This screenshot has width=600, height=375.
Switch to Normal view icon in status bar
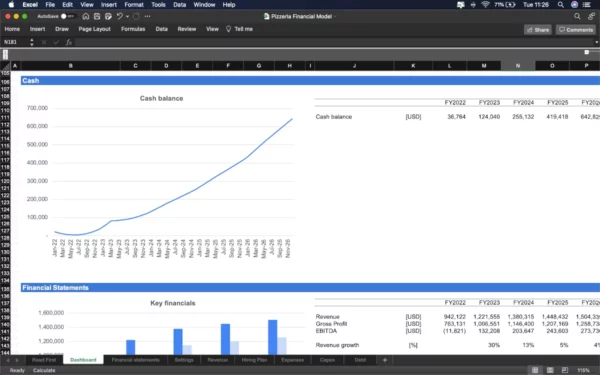535,370
